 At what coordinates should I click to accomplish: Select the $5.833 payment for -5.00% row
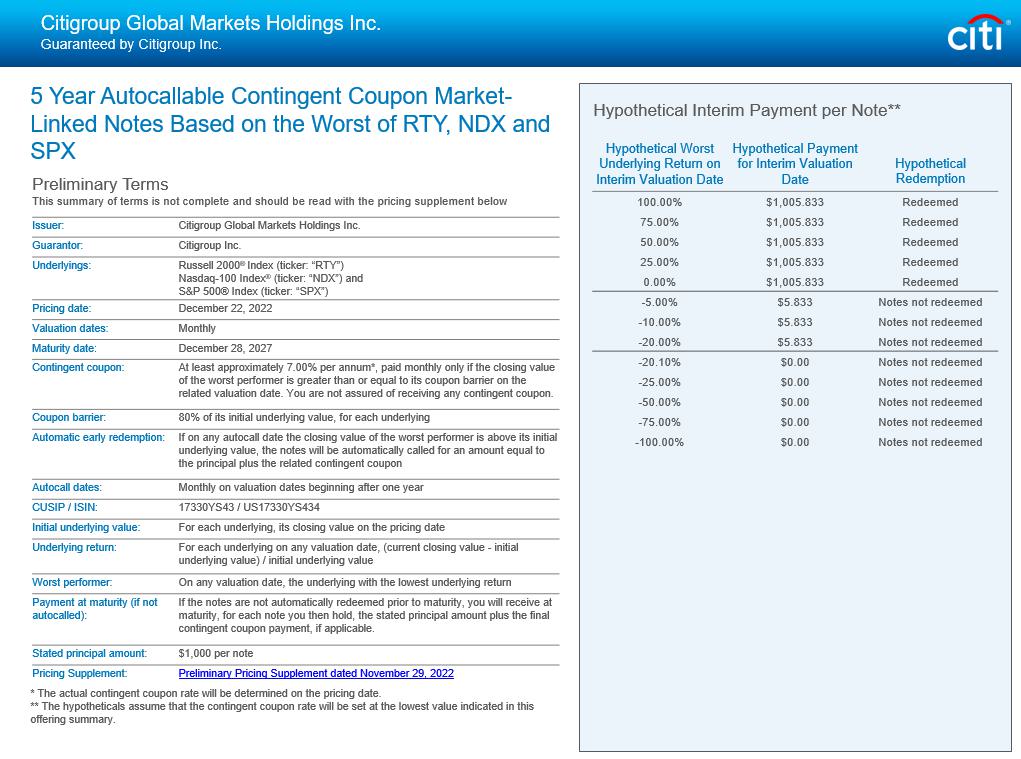[x=795, y=302]
